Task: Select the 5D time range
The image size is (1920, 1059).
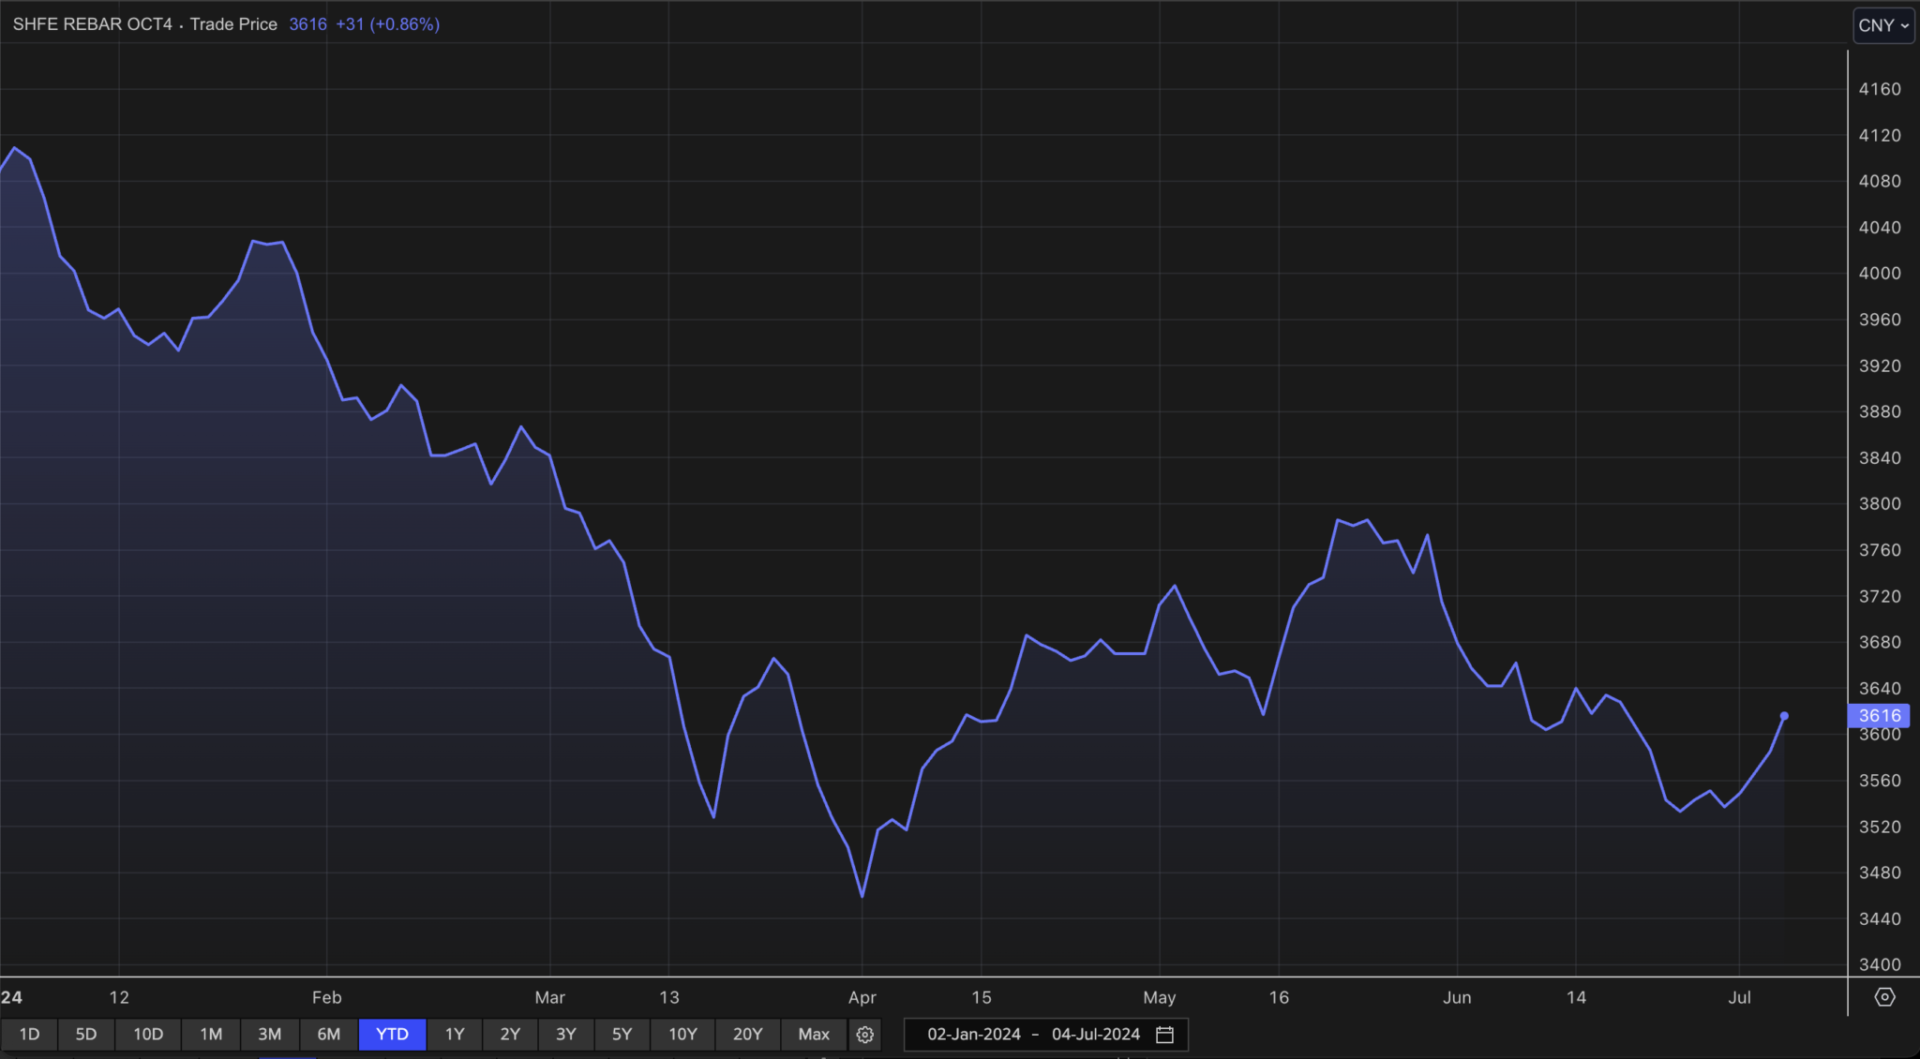Action: pyautogui.click(x=86, y=1034)
